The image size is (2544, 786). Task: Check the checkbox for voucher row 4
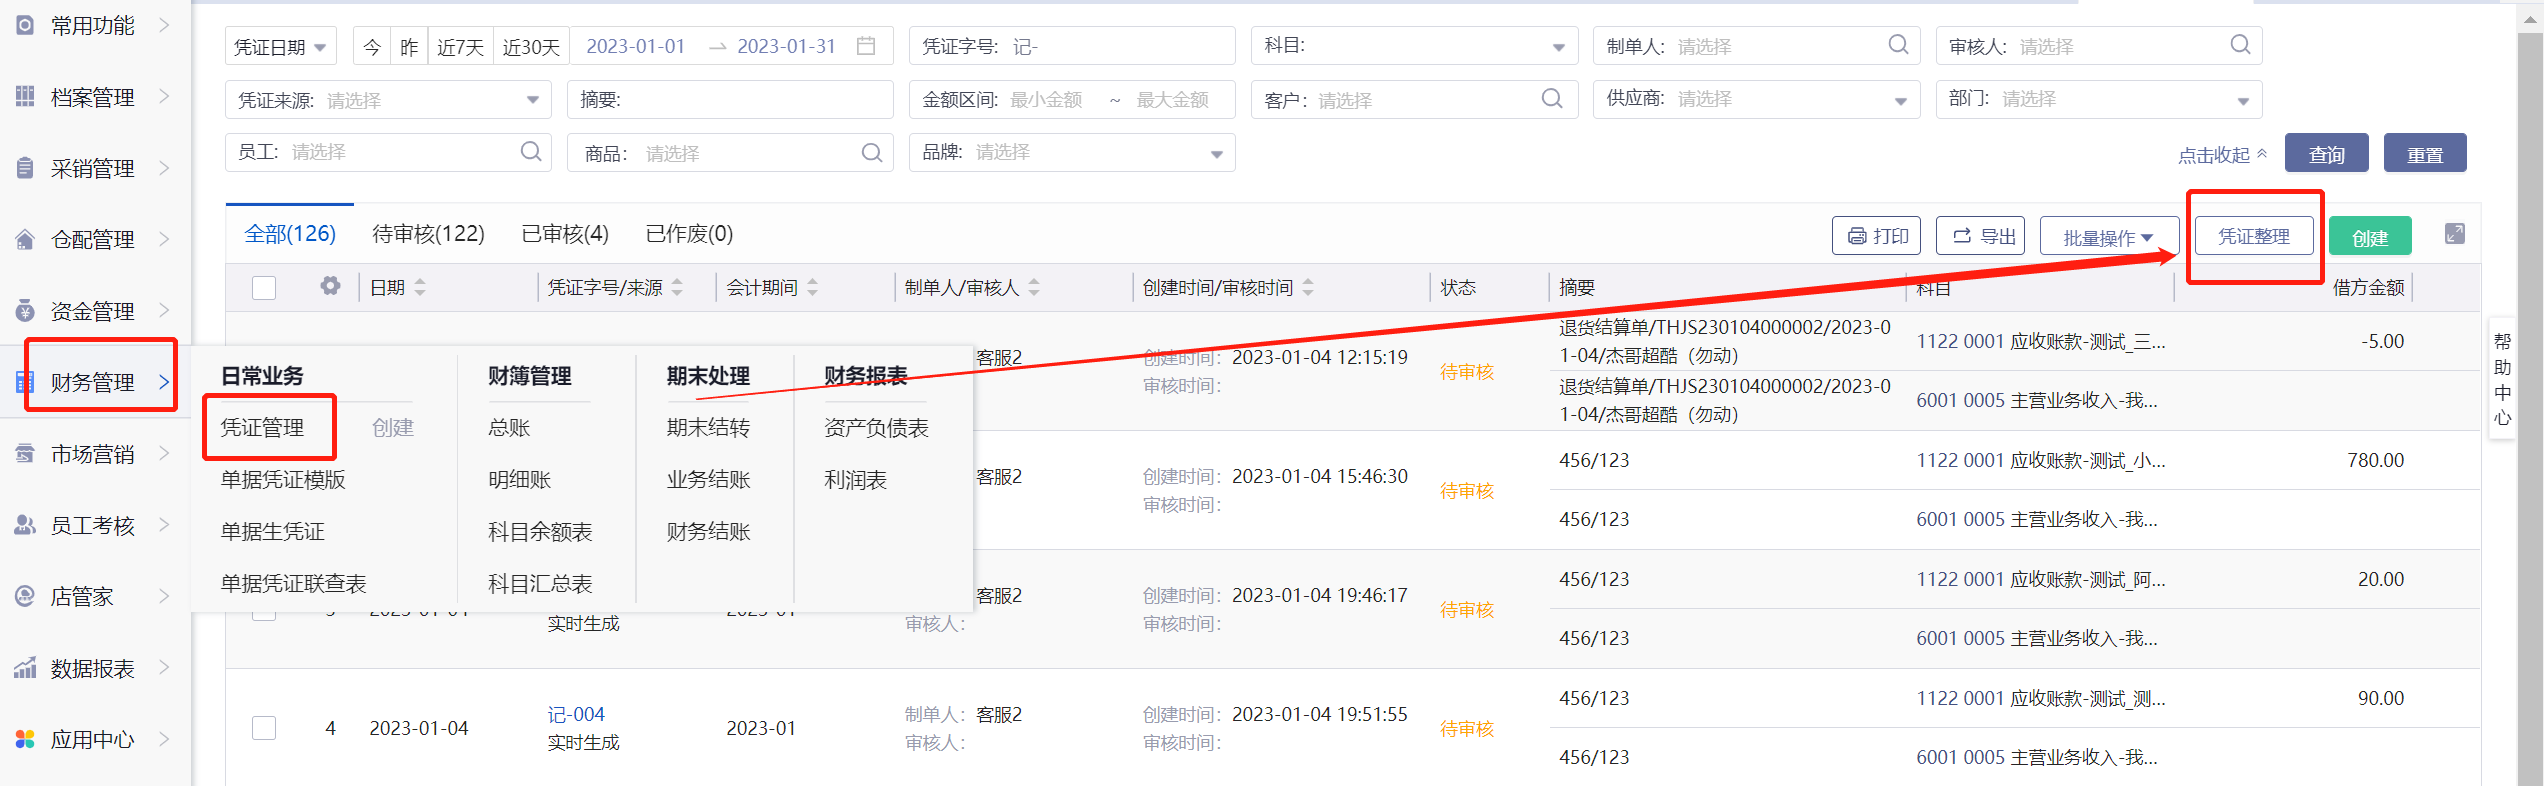click(x=264, y=728)
